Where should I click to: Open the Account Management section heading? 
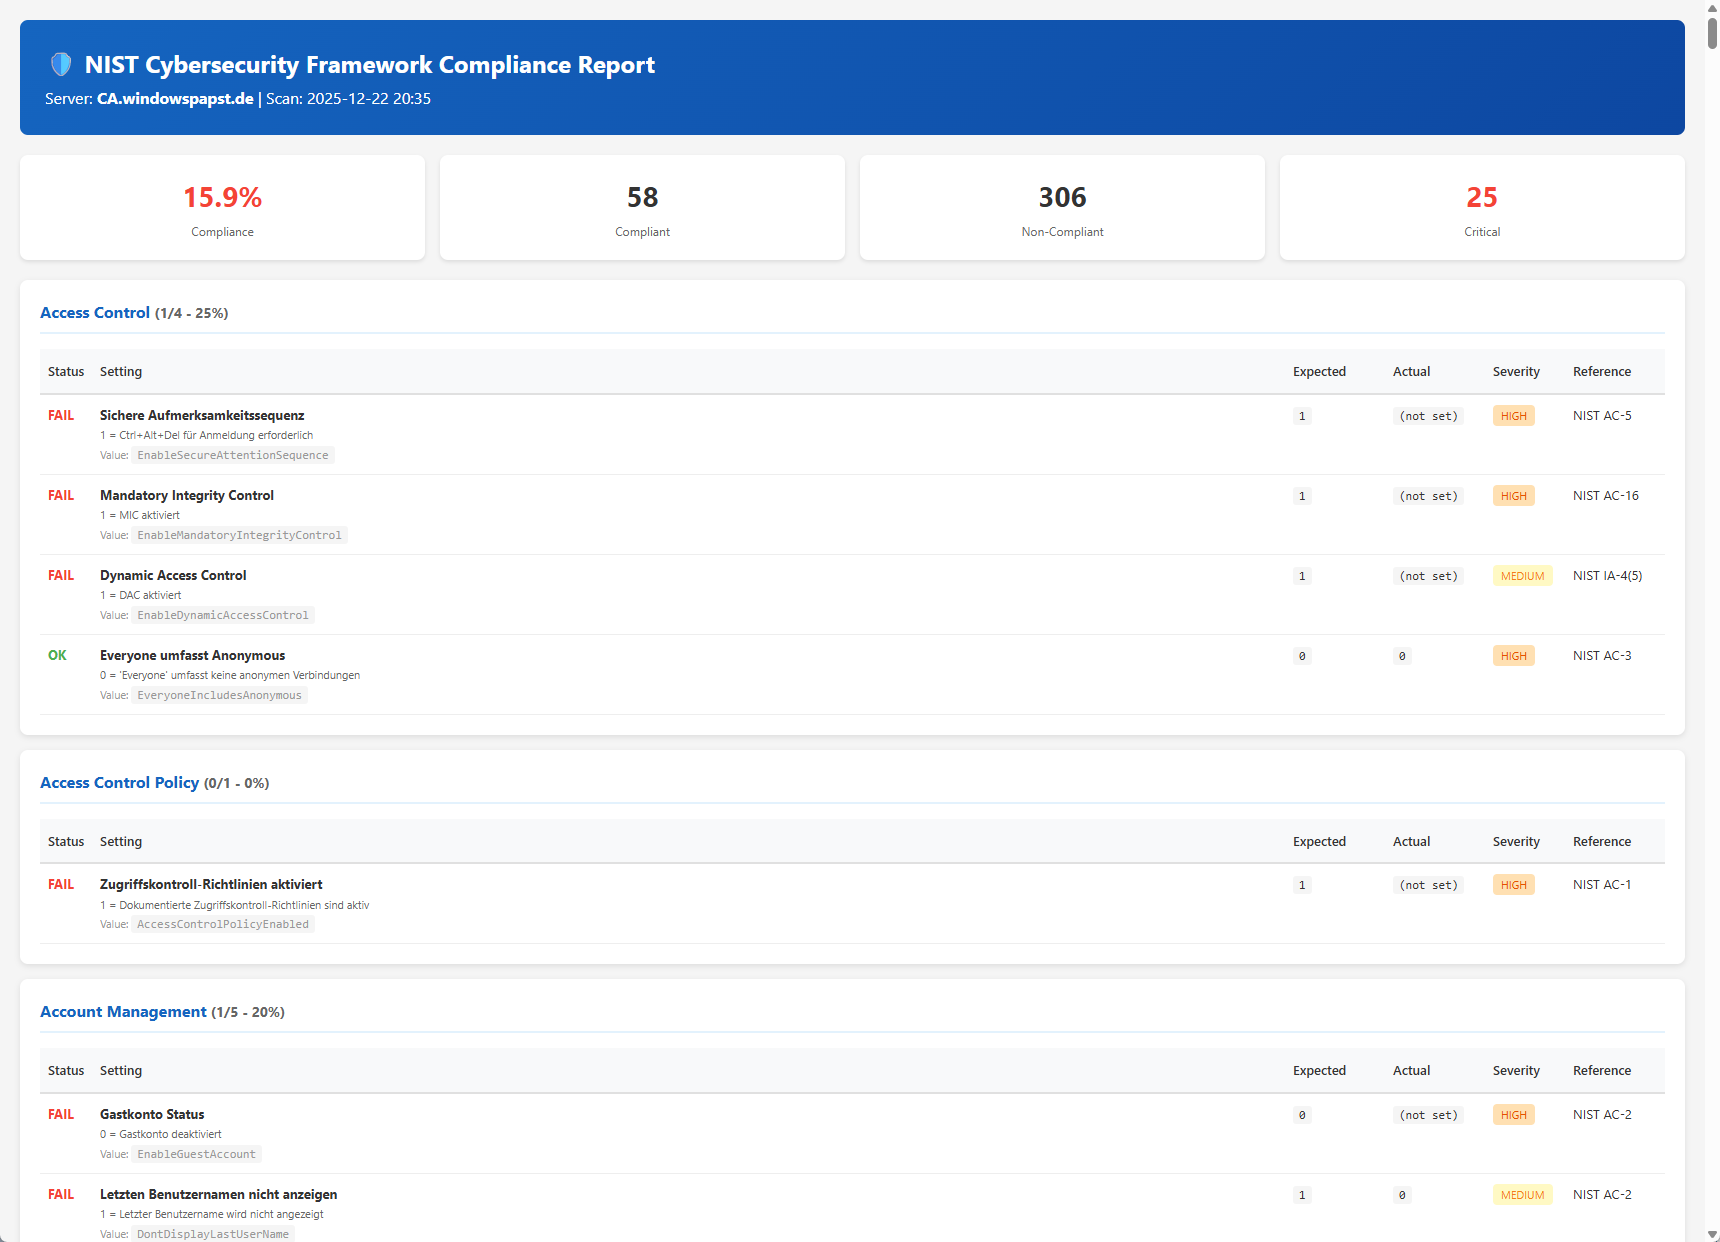coord(123,1012)
